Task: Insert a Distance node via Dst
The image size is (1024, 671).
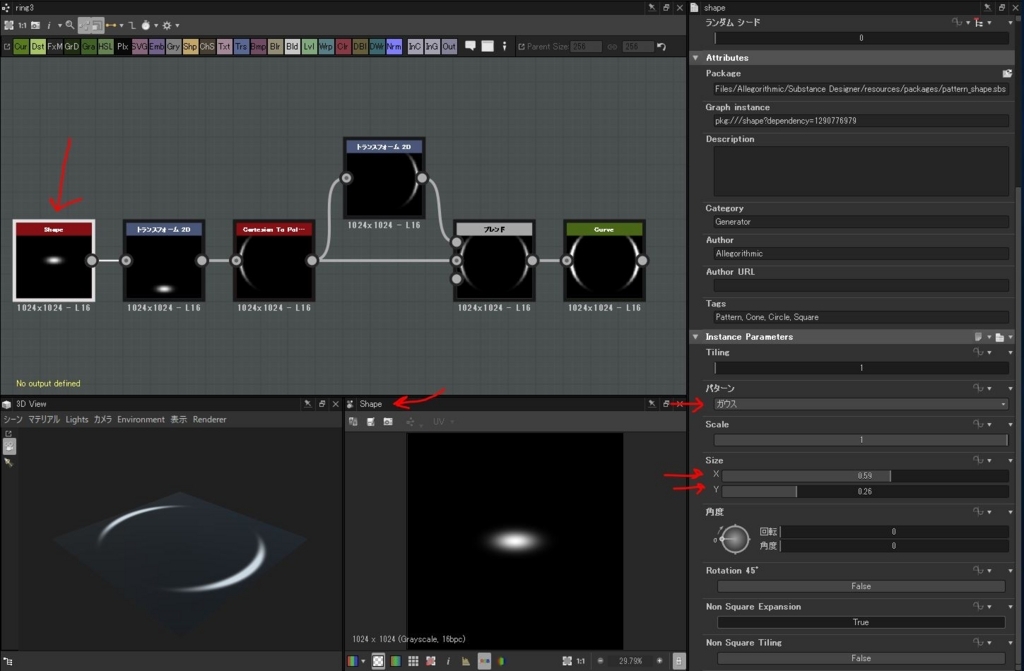Action: click(38, 46)
